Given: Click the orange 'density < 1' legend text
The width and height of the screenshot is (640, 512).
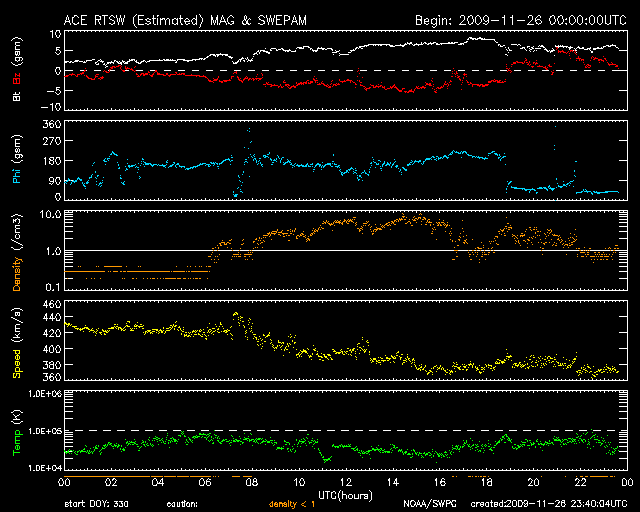Looking at the screenshot, I should [x=292, y=504].
